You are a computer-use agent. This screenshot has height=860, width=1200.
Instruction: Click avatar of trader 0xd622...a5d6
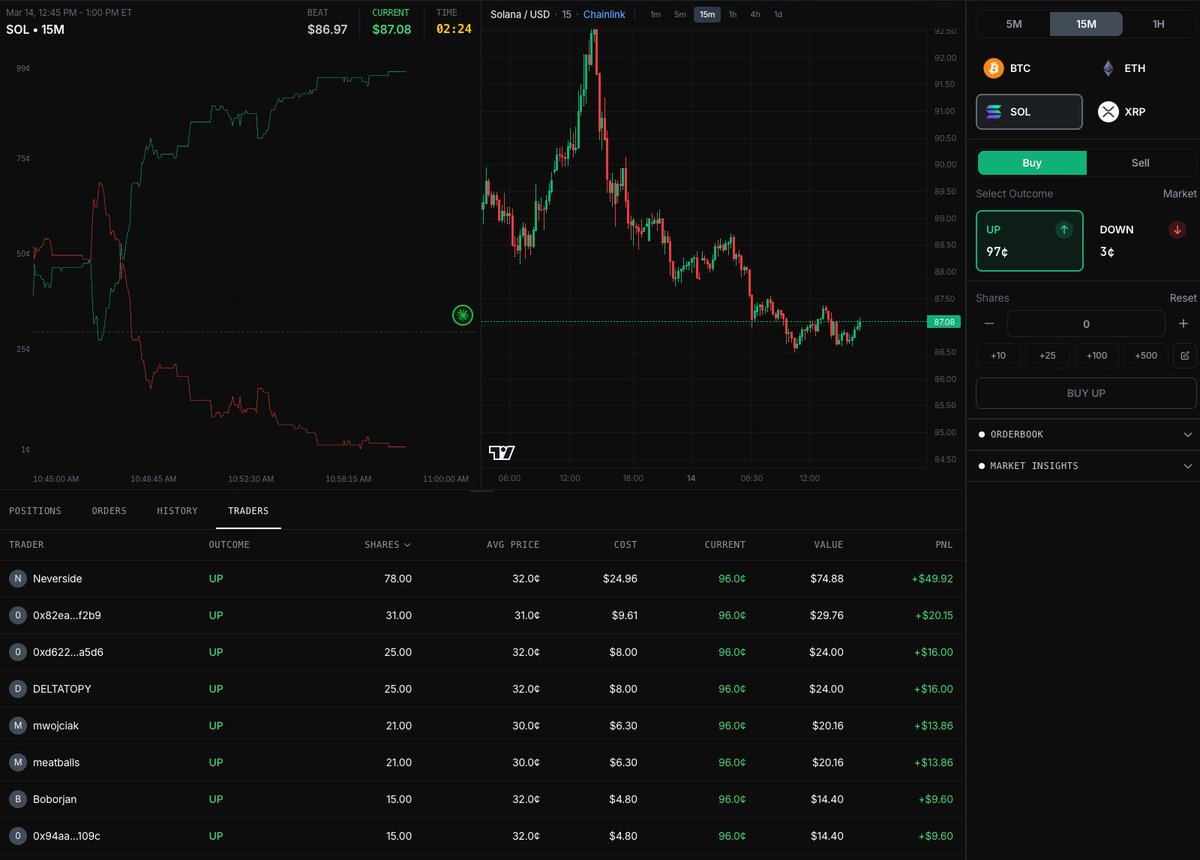click(x=17, y=652)
